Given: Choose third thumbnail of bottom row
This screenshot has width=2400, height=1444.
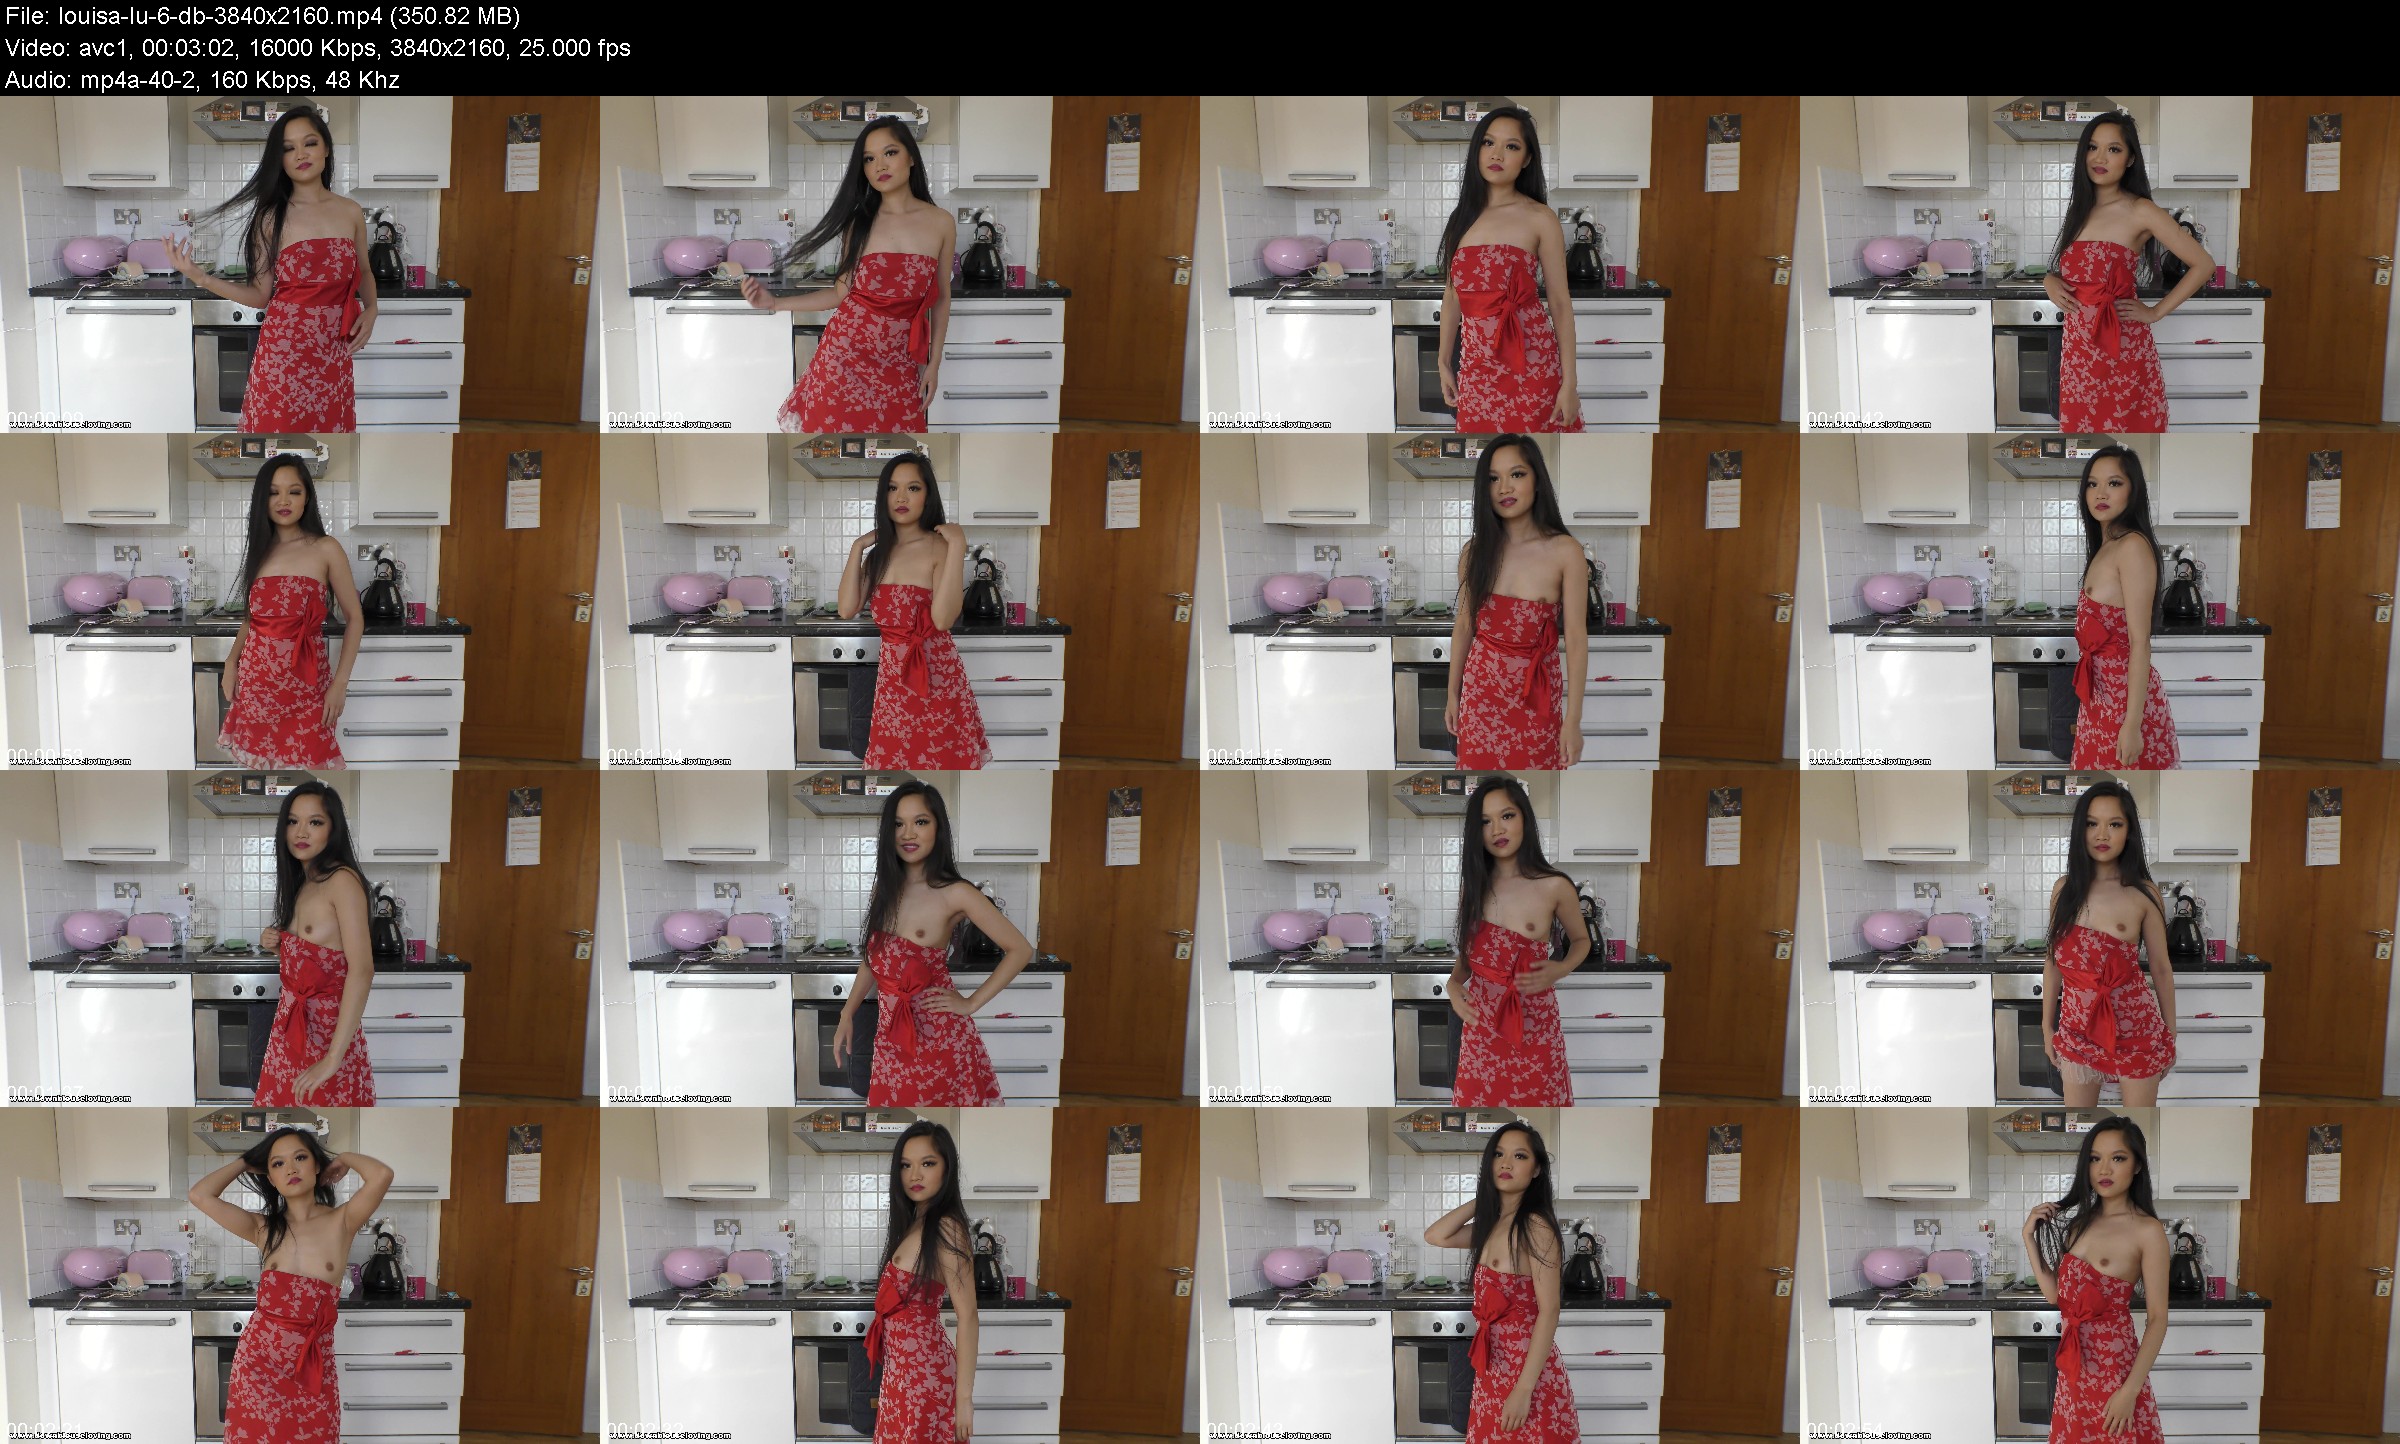Looking at the screenshot, I should click(x=1500, y=1275).
